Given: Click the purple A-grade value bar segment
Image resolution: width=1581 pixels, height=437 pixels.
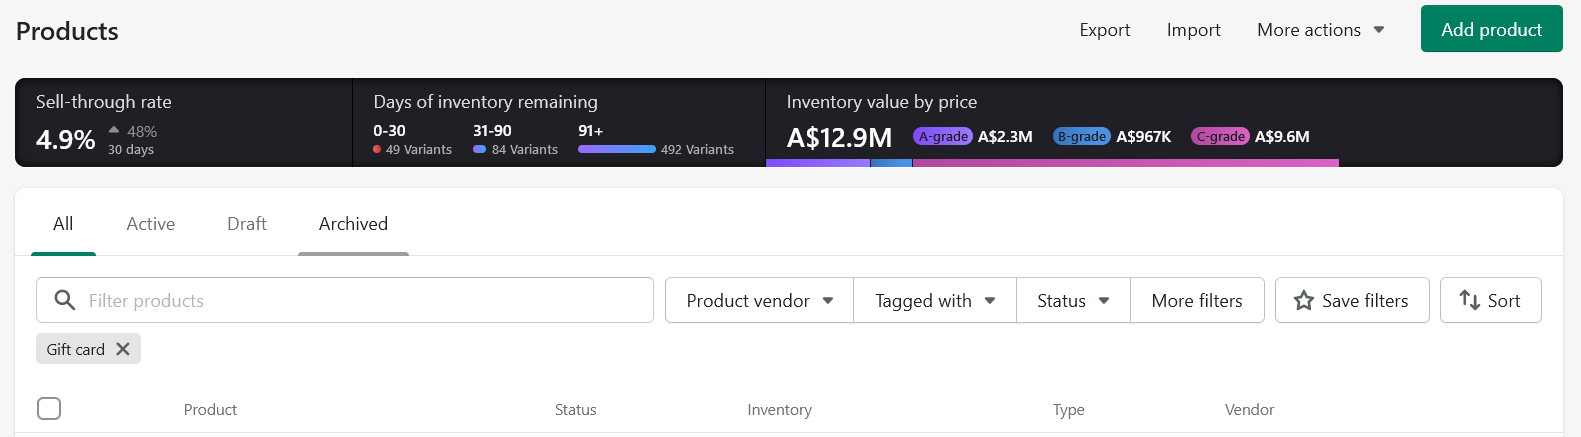Looking at the screenshot, I should click(x=818, y=163).
